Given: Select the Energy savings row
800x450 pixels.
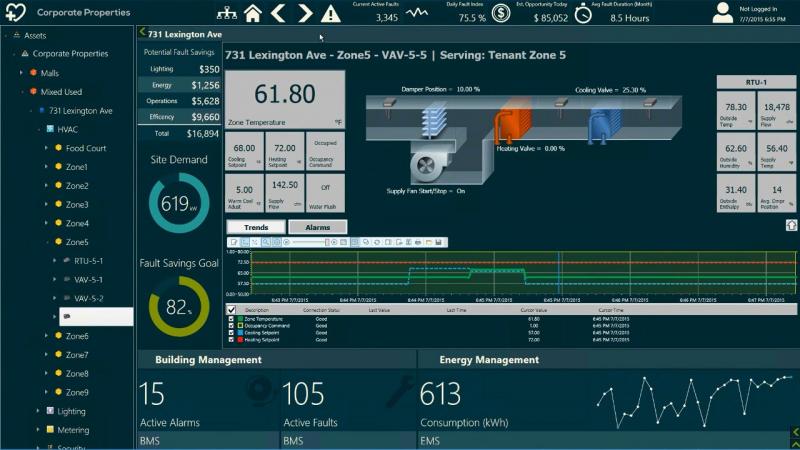Looking at the screenshot, I should tap(179, 85).
